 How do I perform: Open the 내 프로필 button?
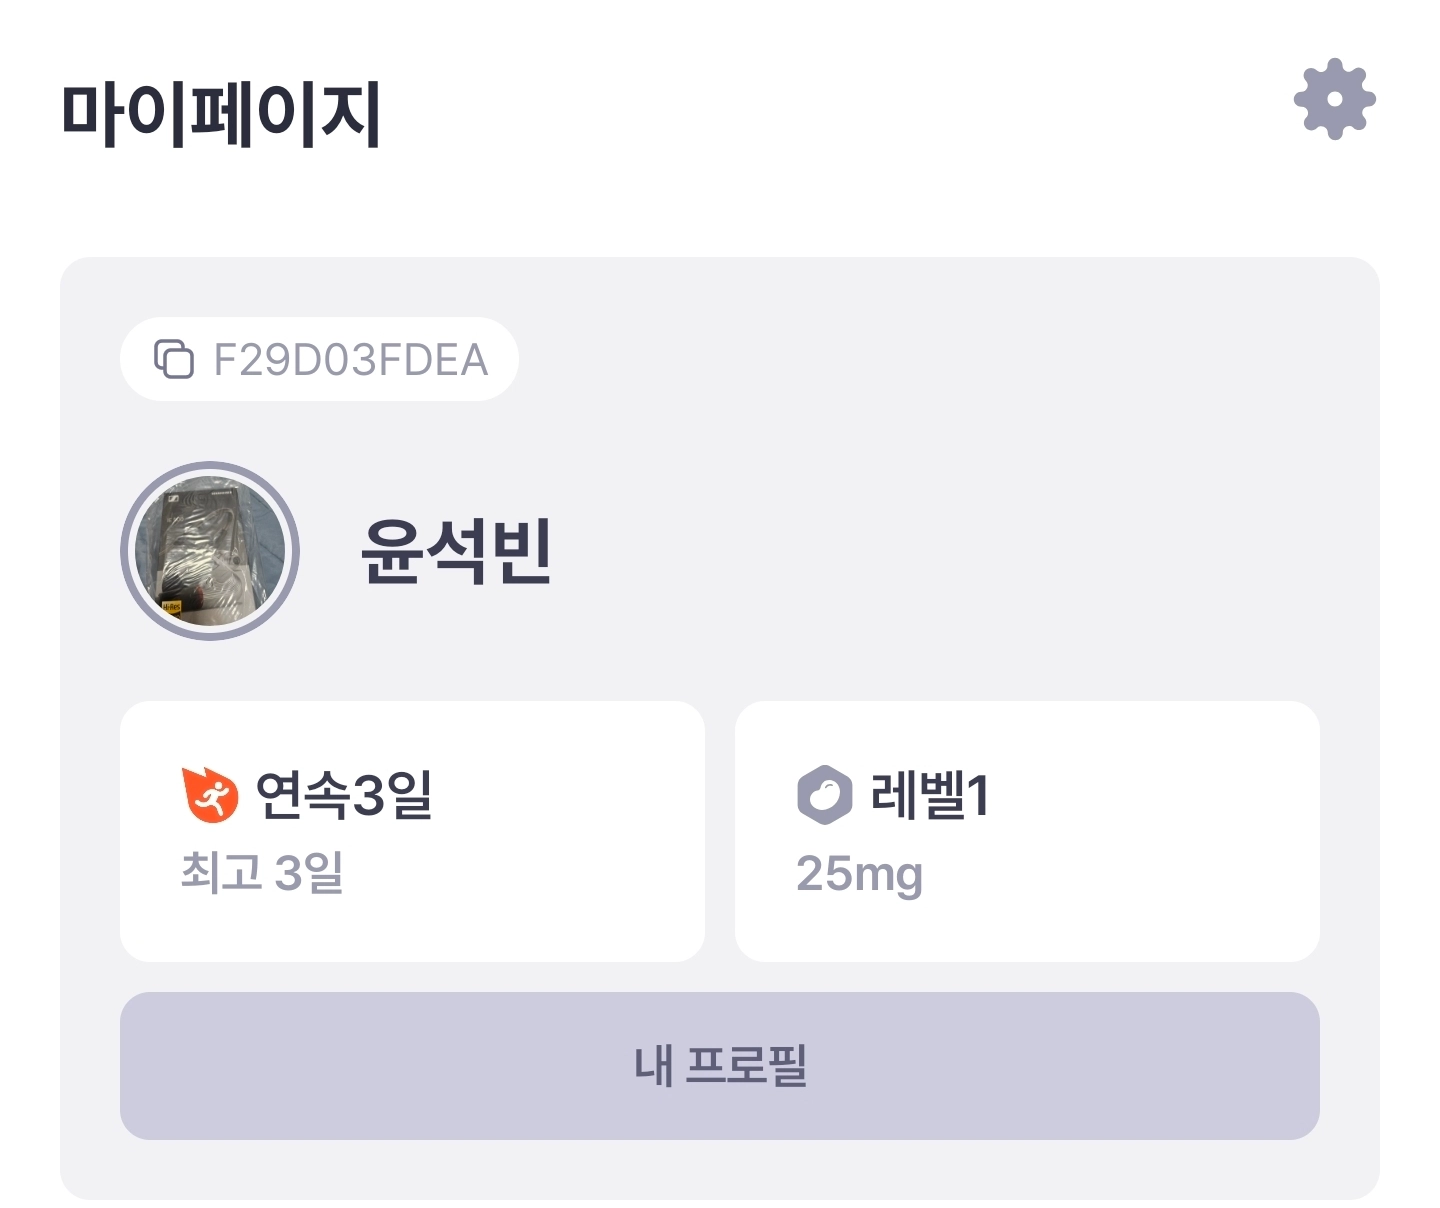[720, 1065]
